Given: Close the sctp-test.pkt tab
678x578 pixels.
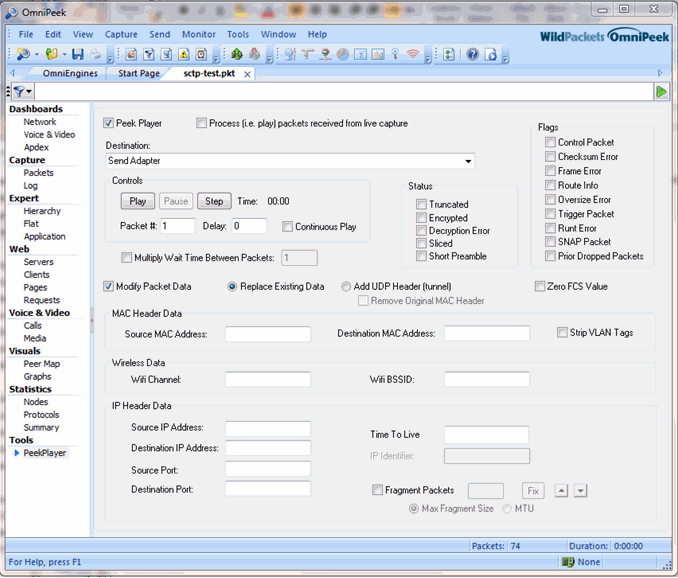Looking at the screenshot, I should 247,74.
